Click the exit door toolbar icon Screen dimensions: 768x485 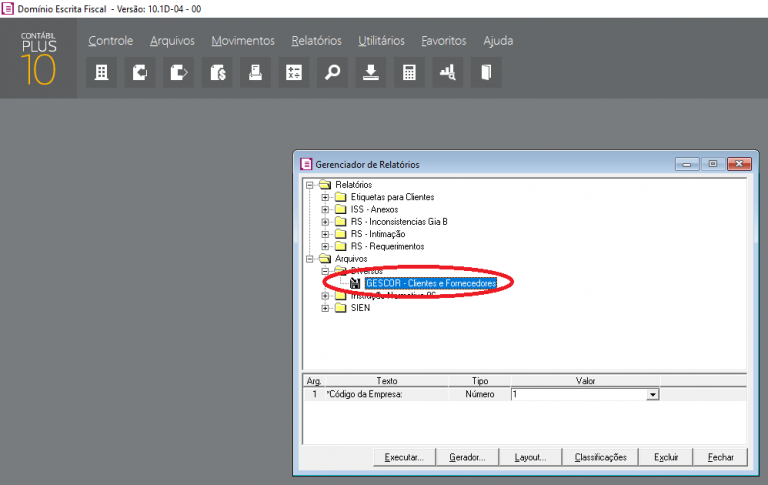tap(486, 72)
